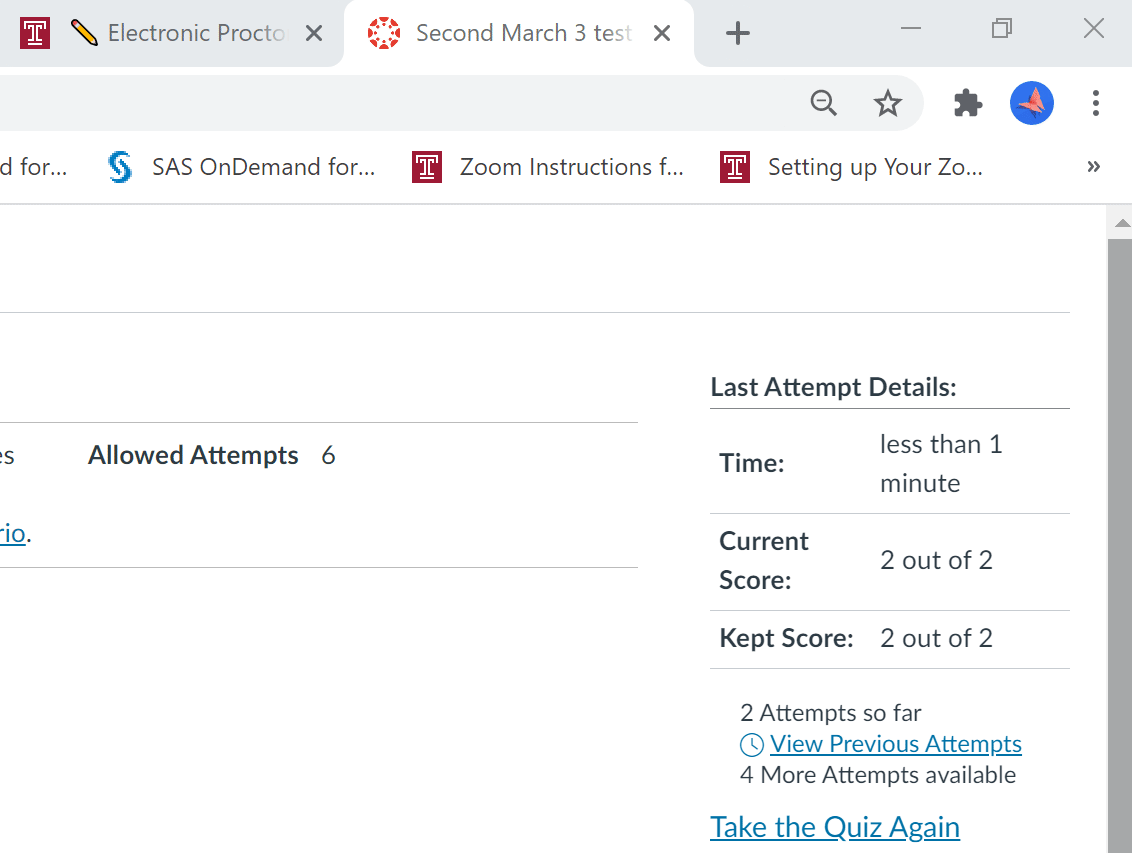1132x853 pixels.
Task: Open the Chrome profile avatar
Action: (x=1032, y=103)
